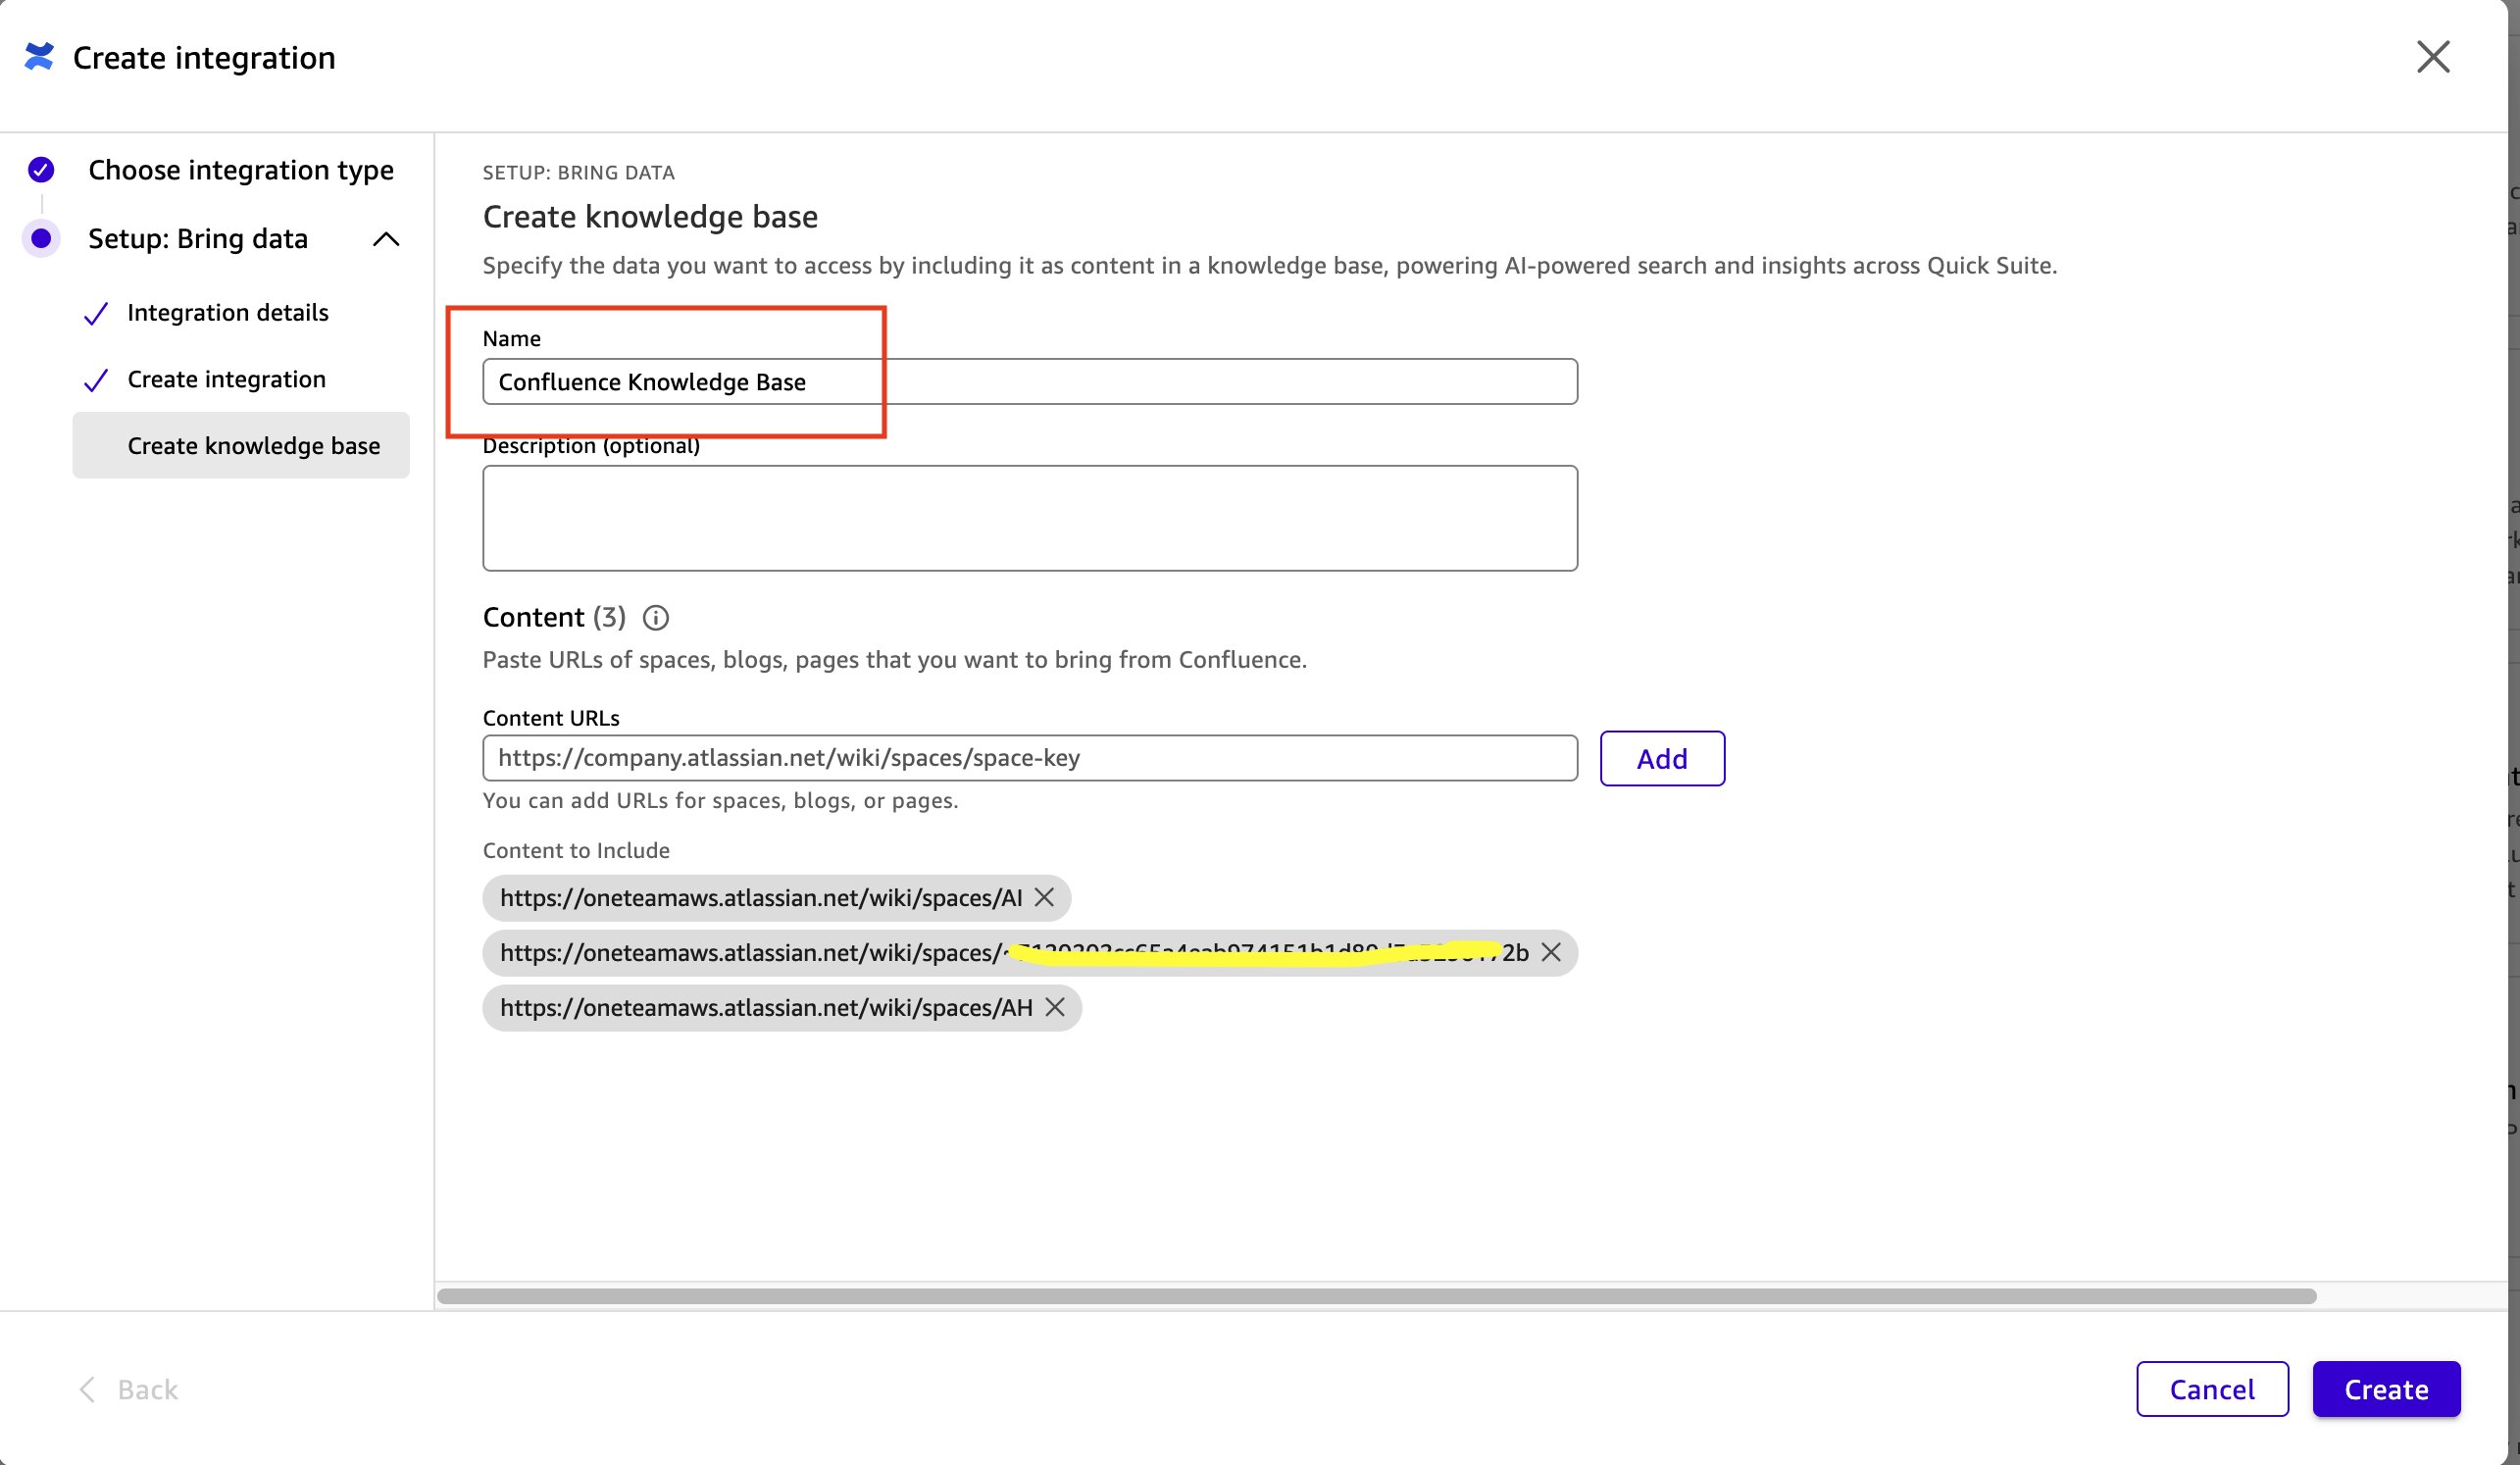This screenshot has height=1465, width=2520.
Task: Remove the wiki/spaces/AH content URL chip
Action: [x=1055, y=1008]
